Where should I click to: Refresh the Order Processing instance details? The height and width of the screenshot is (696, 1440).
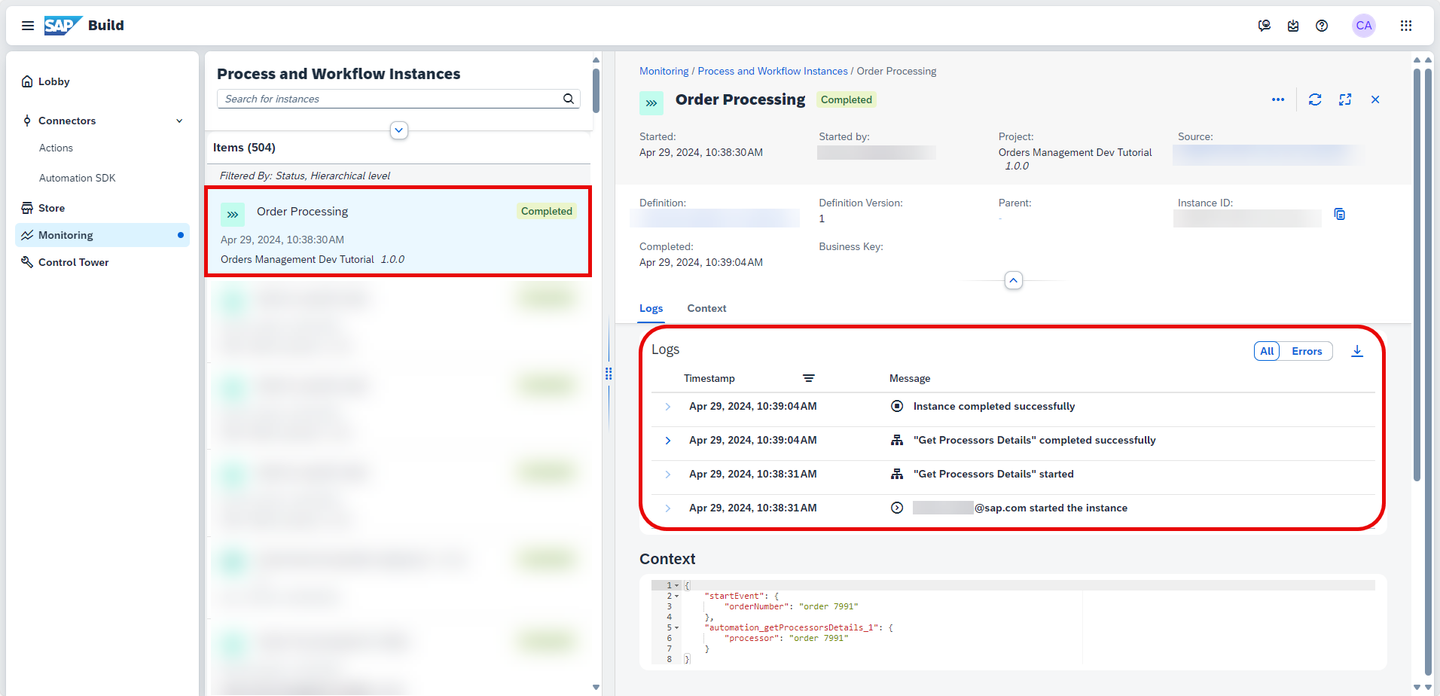[x=1315, y=100]
